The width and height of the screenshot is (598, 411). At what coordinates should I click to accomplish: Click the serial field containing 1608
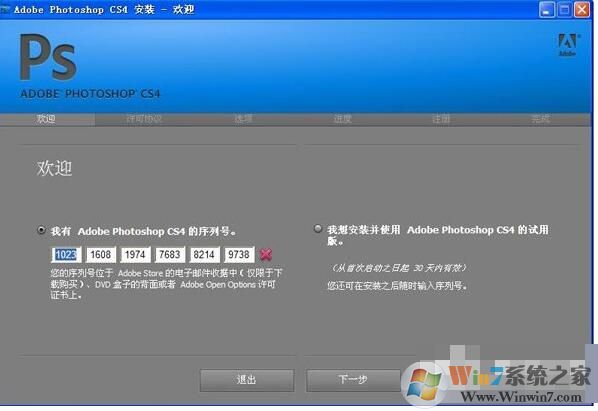point(101,255)
